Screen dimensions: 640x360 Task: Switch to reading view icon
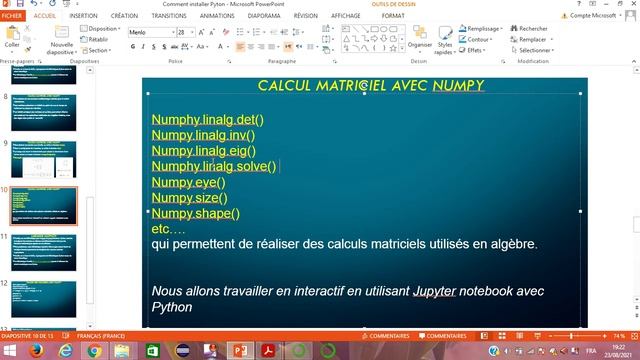coord(520,336)
